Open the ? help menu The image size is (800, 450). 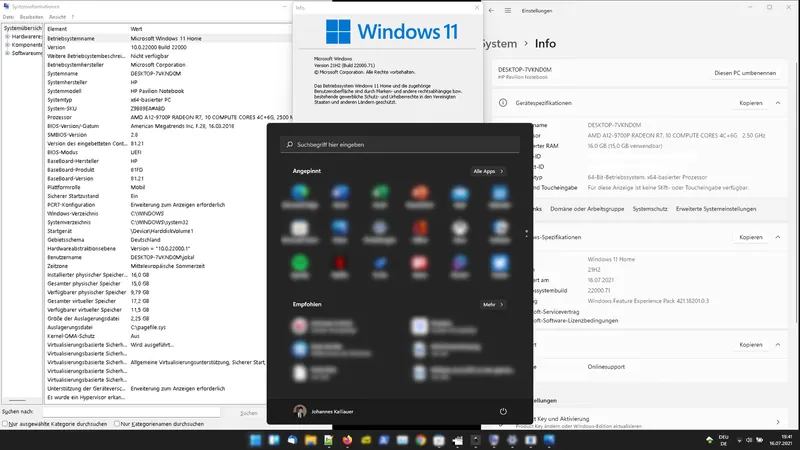pos(72,17)
